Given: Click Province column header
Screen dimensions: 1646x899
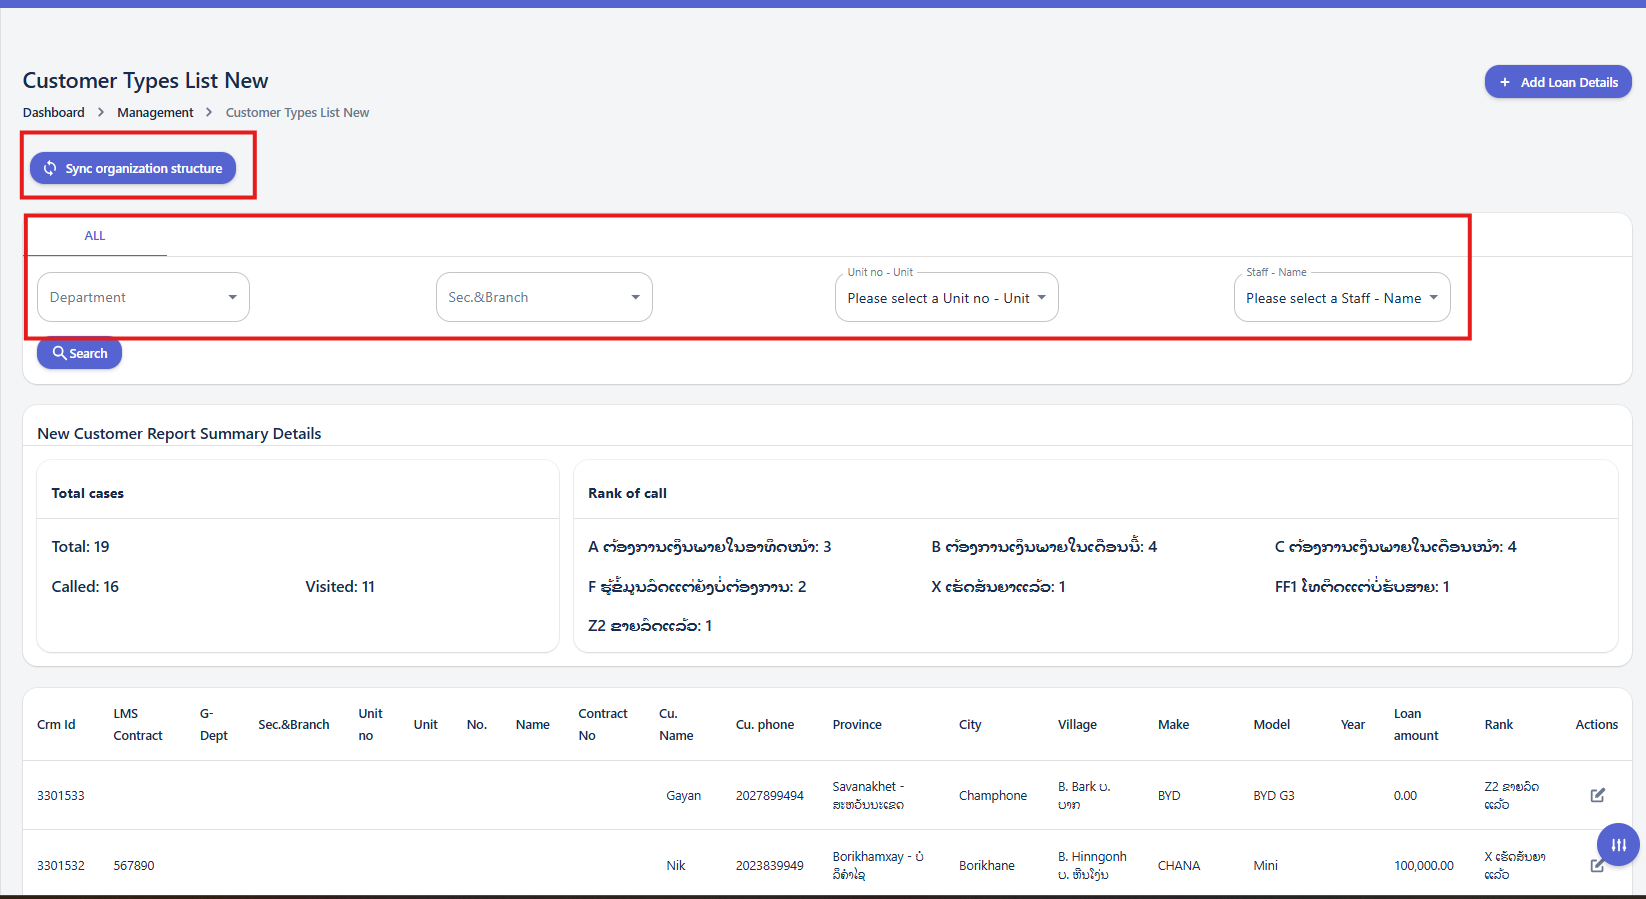Looking at the screenshot, I should point(857,725).
